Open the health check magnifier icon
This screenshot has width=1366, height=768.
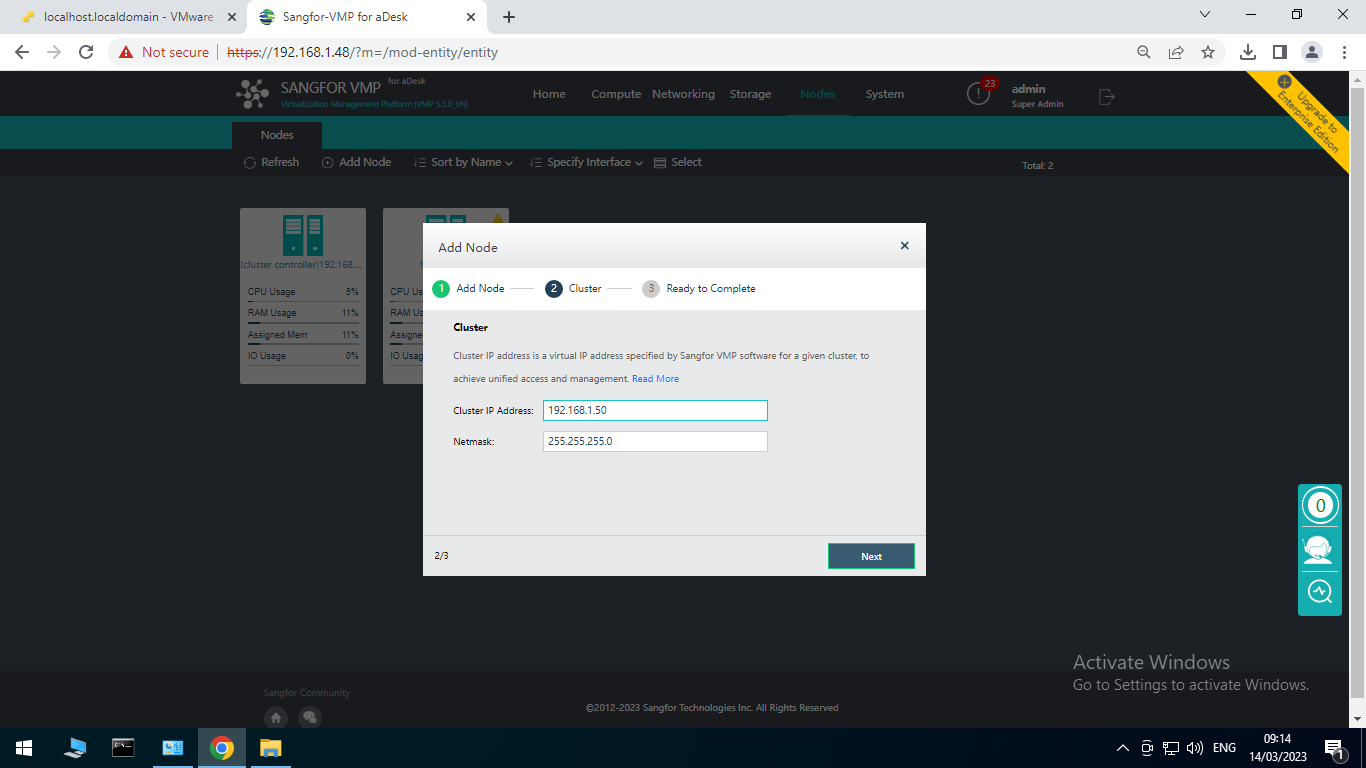click(1319, 591)
